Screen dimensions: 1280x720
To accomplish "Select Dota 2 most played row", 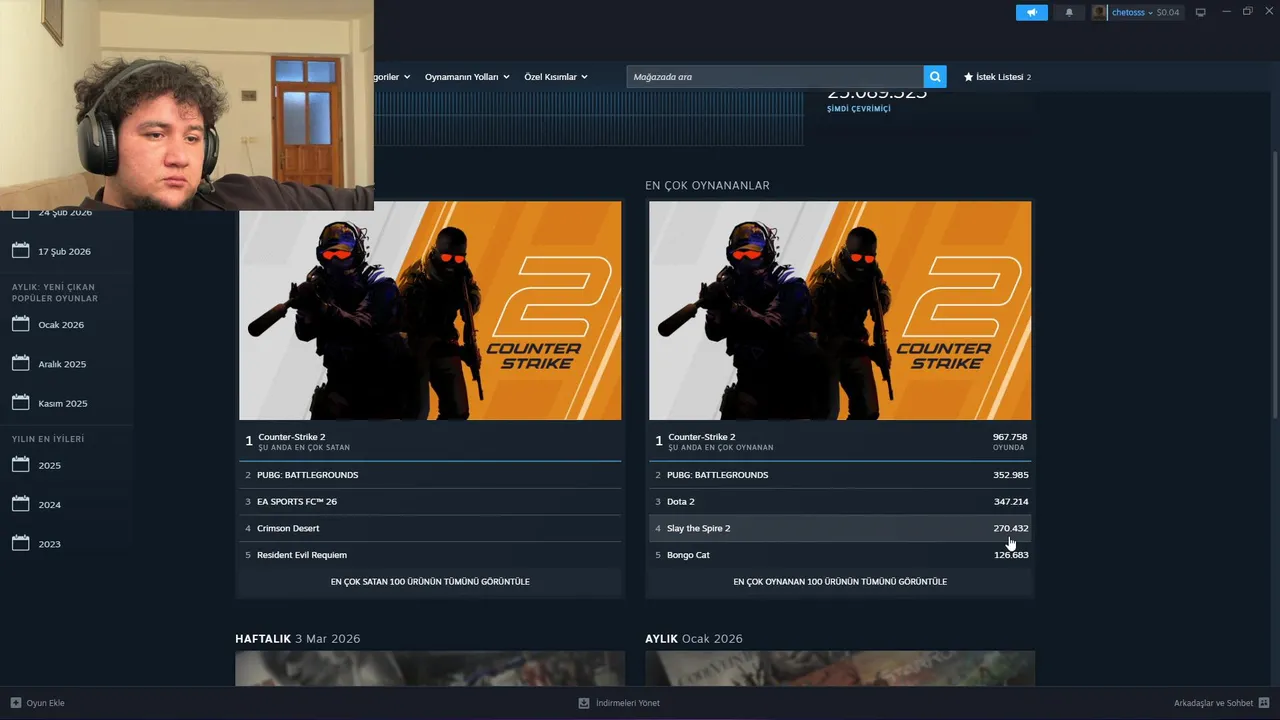I will 840,501.
